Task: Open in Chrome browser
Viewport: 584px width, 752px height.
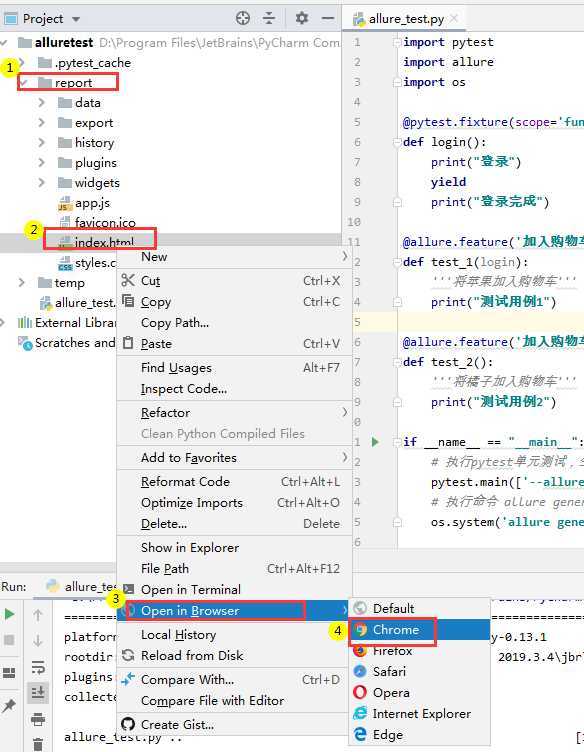Action: click(x=420, y=630)
